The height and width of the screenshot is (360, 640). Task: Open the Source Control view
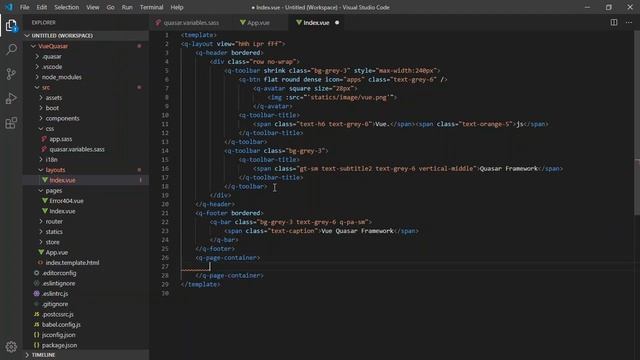[11, 74]
